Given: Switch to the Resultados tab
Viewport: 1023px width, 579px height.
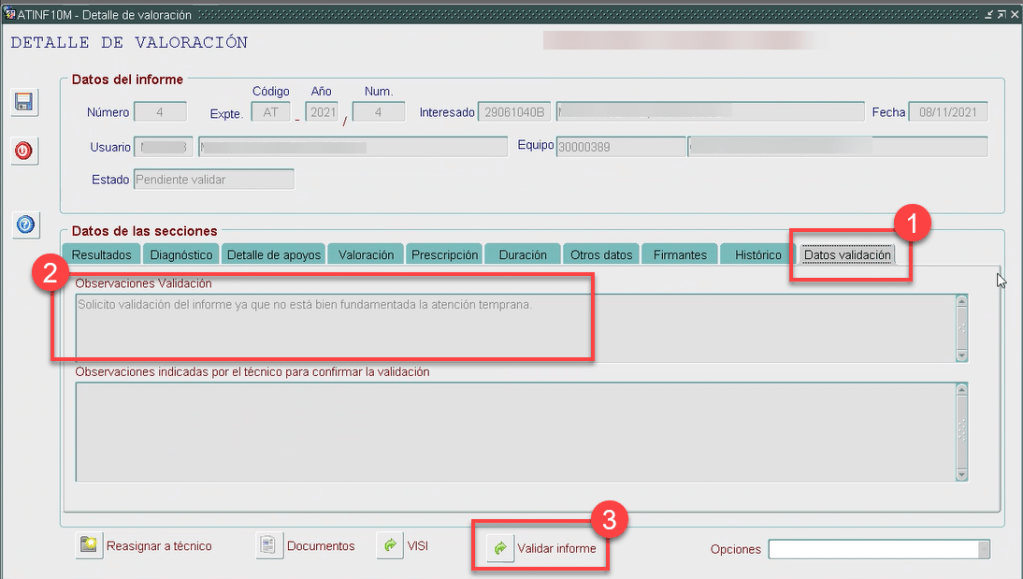Looking at the screenshot, I should click(x=101, y=255).
